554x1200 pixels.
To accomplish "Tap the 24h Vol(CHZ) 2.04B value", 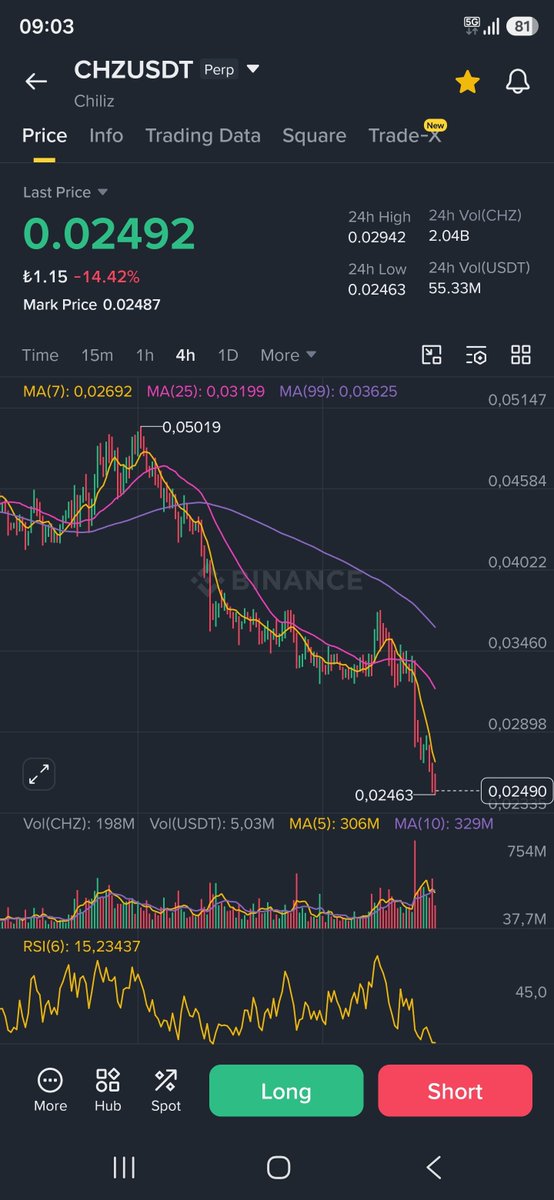I will tap(450, 237).
